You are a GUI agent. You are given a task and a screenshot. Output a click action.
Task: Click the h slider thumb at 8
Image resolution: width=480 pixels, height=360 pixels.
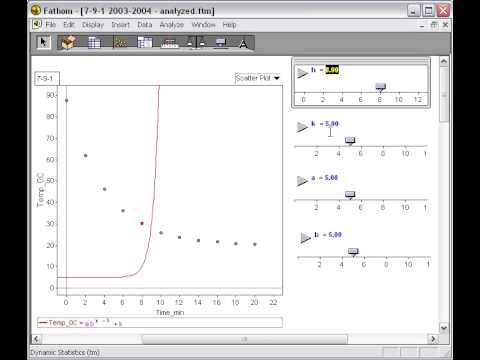[380, 87]
